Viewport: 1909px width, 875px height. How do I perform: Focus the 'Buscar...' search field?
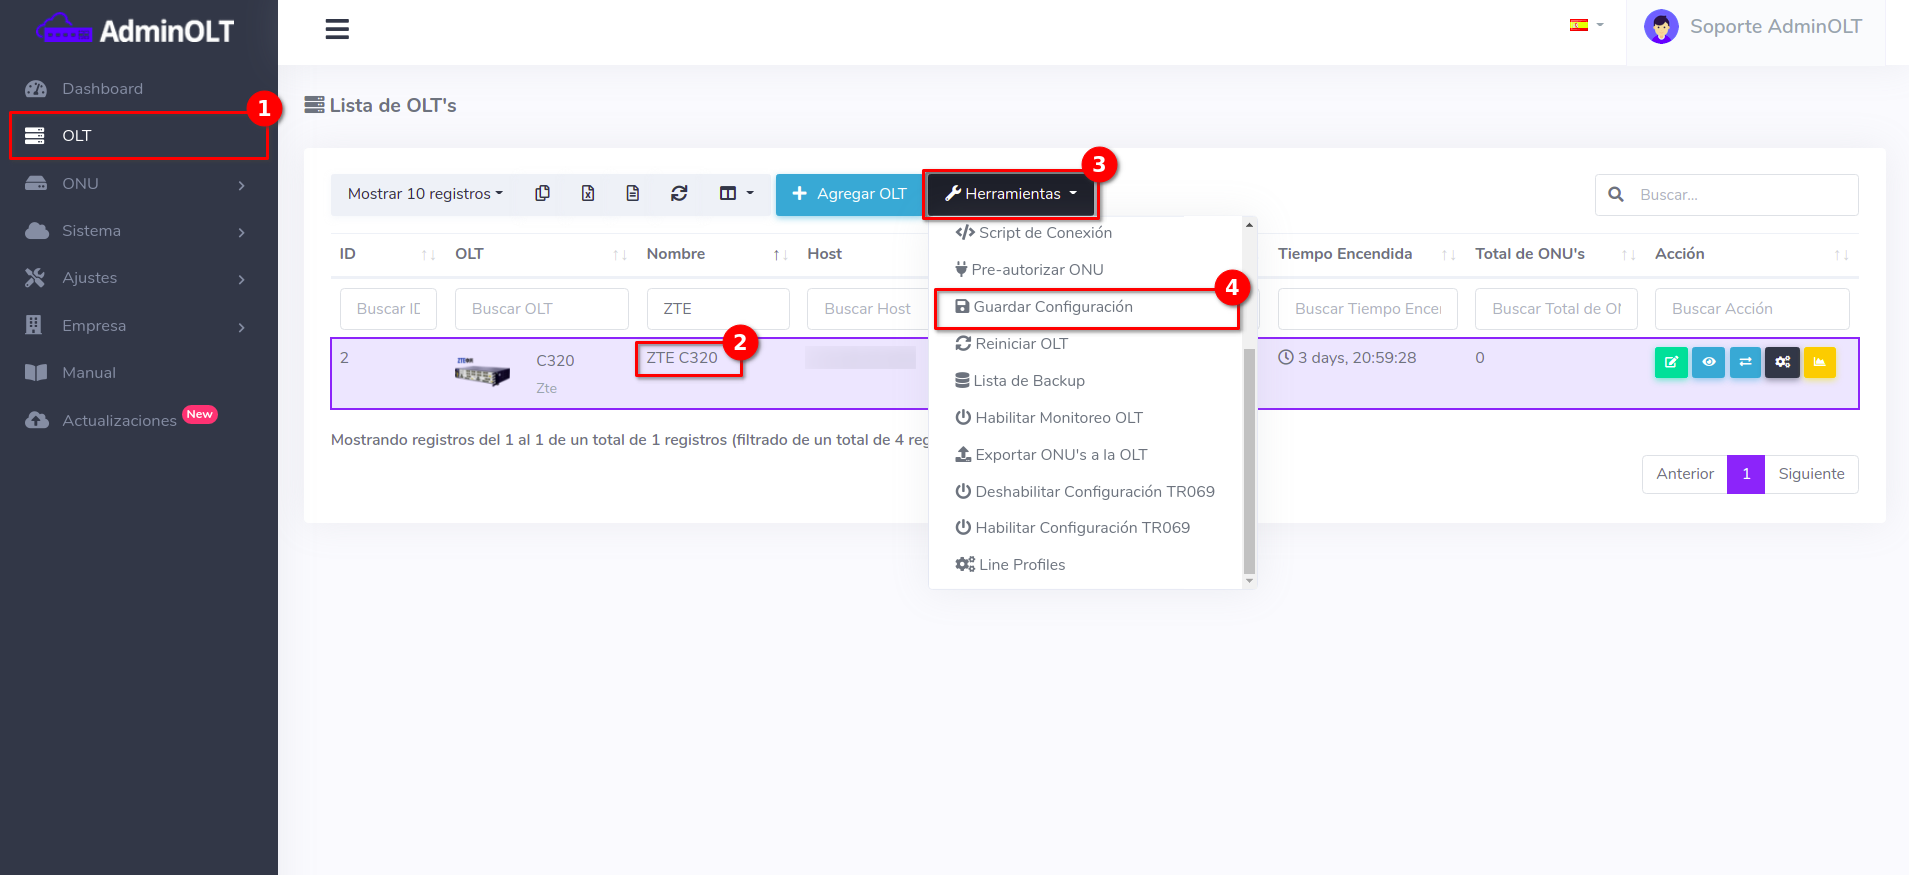click(1740, 195)
